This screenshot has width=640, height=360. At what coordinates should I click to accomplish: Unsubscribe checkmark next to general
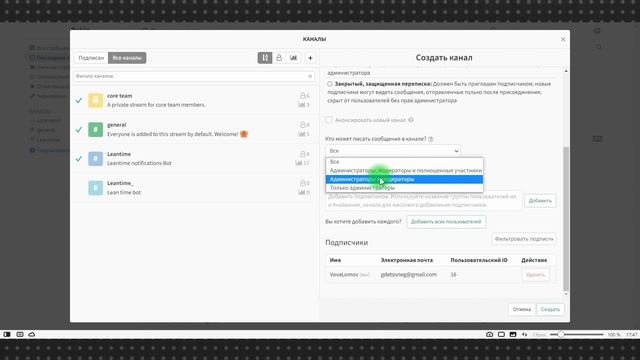pyautogui.click(x=79, y=129)
